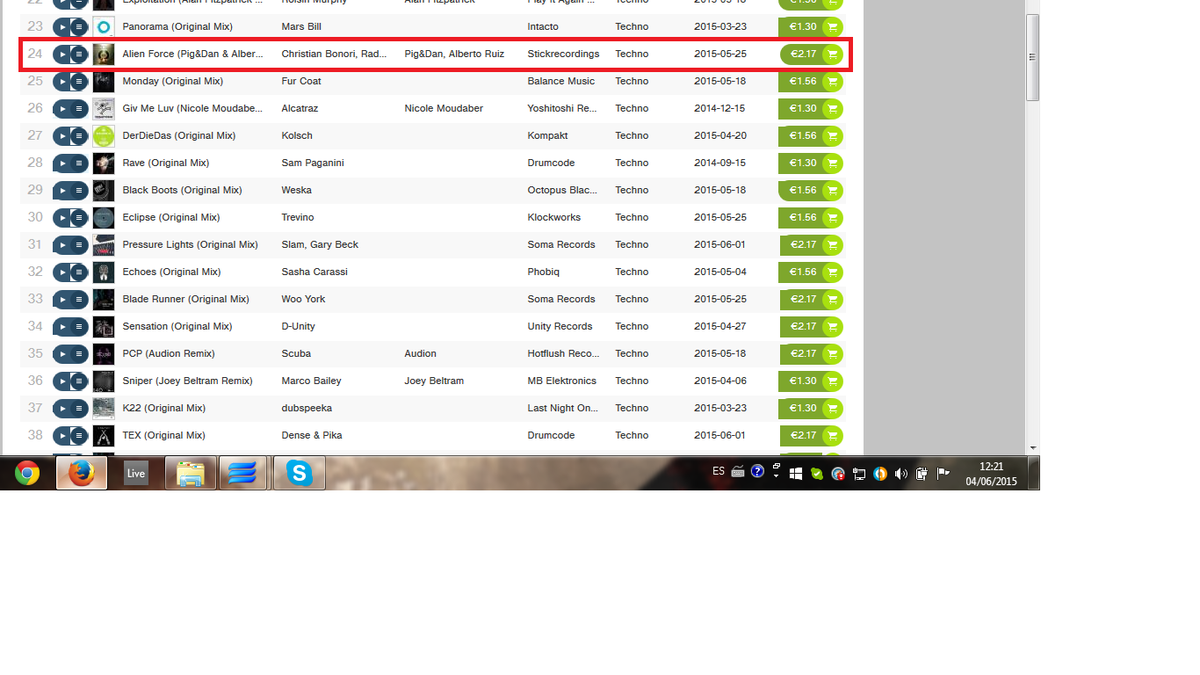Queue DerDieDas (Original Mix) by Kolsch
Screen dimensions: 1200x675
click(x=80, y=135)
